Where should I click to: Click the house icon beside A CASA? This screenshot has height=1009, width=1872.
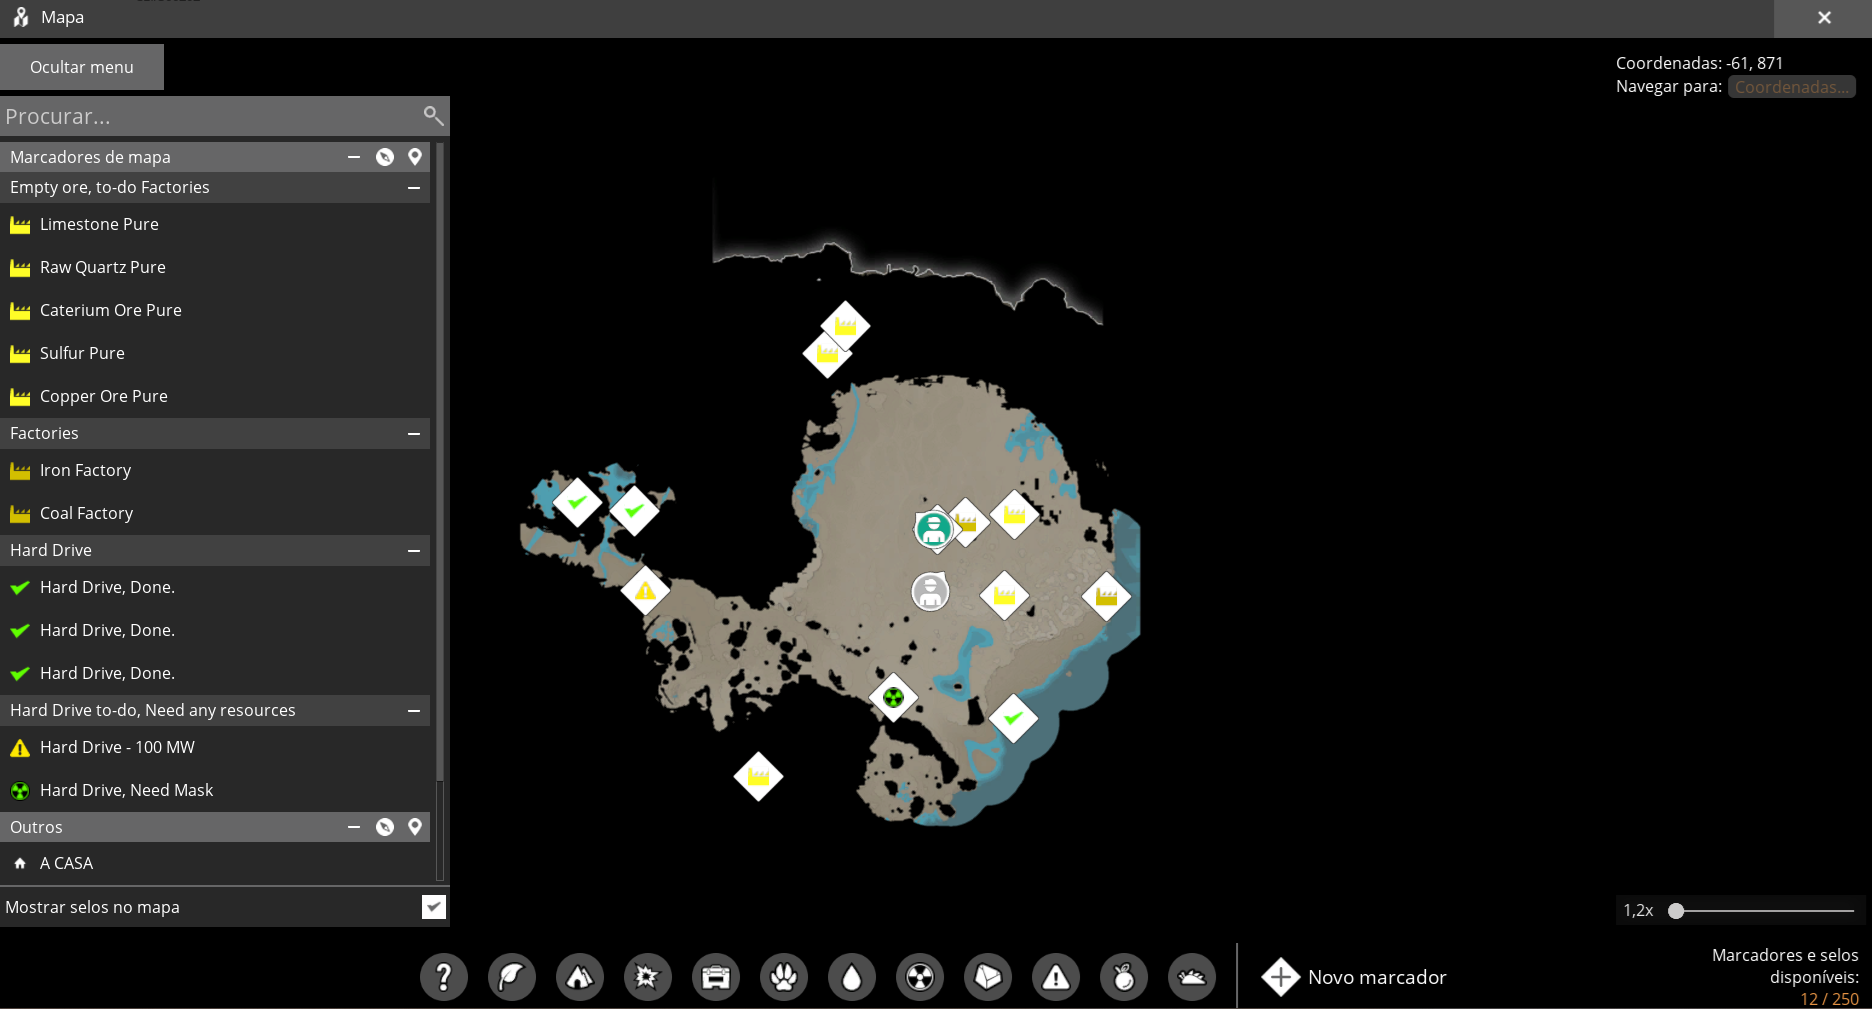pyautogui.click(x=20, y=863)
